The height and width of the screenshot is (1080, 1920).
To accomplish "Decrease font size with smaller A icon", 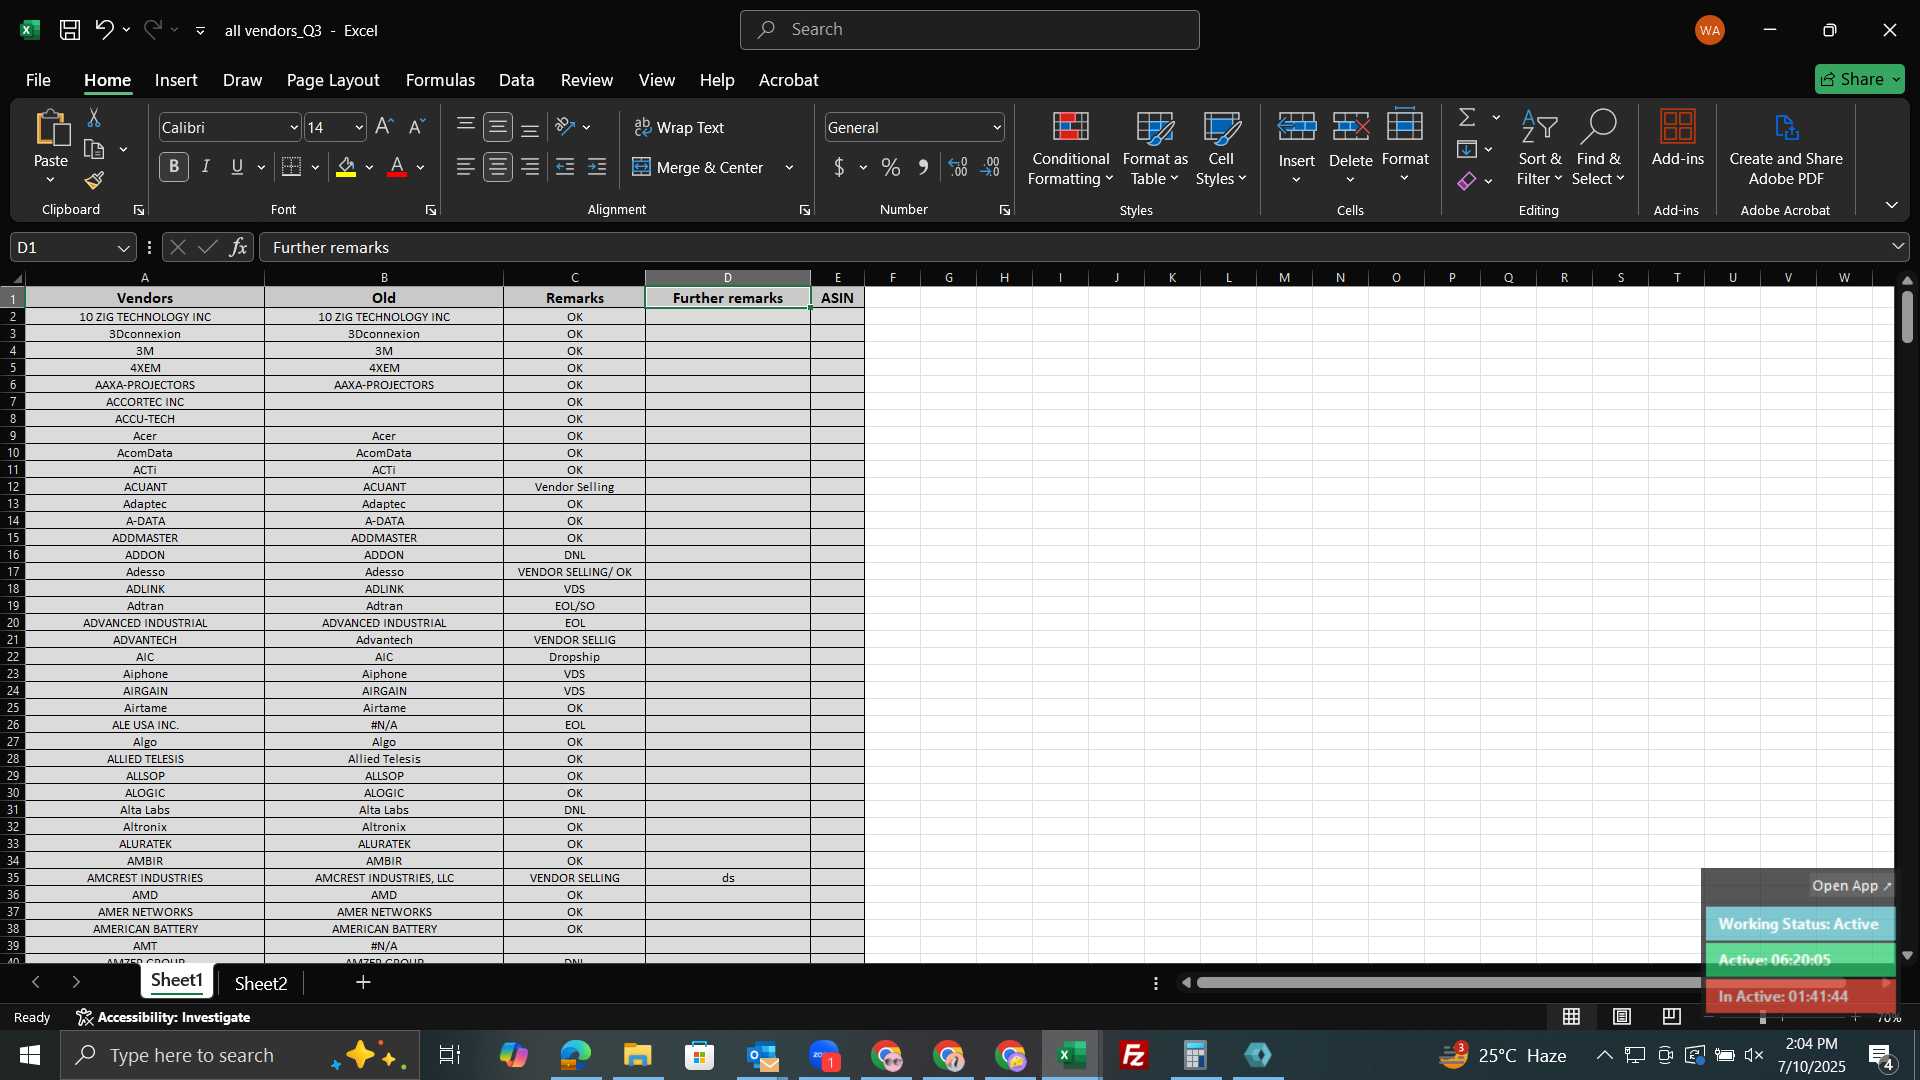I will point(417,127).
